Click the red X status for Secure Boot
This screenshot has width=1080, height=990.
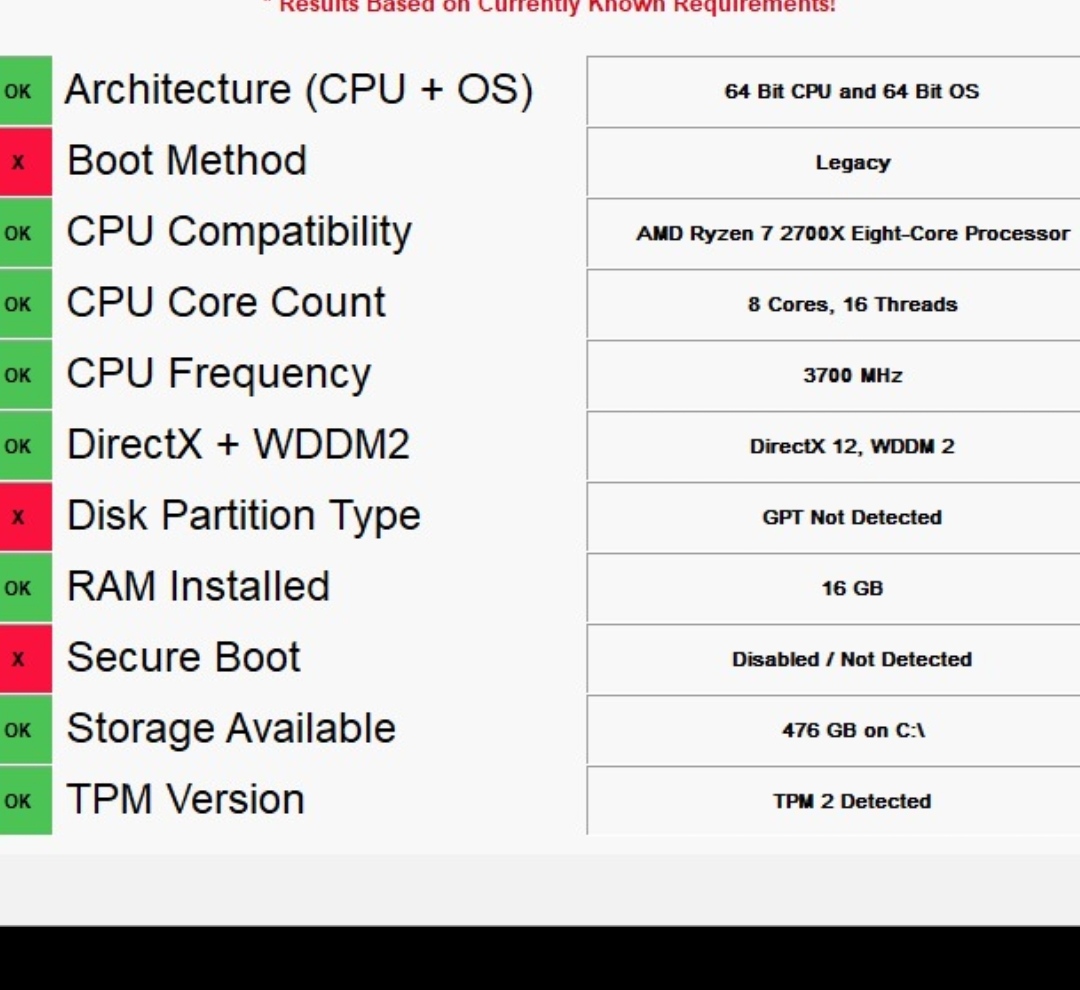click(22, 658)
